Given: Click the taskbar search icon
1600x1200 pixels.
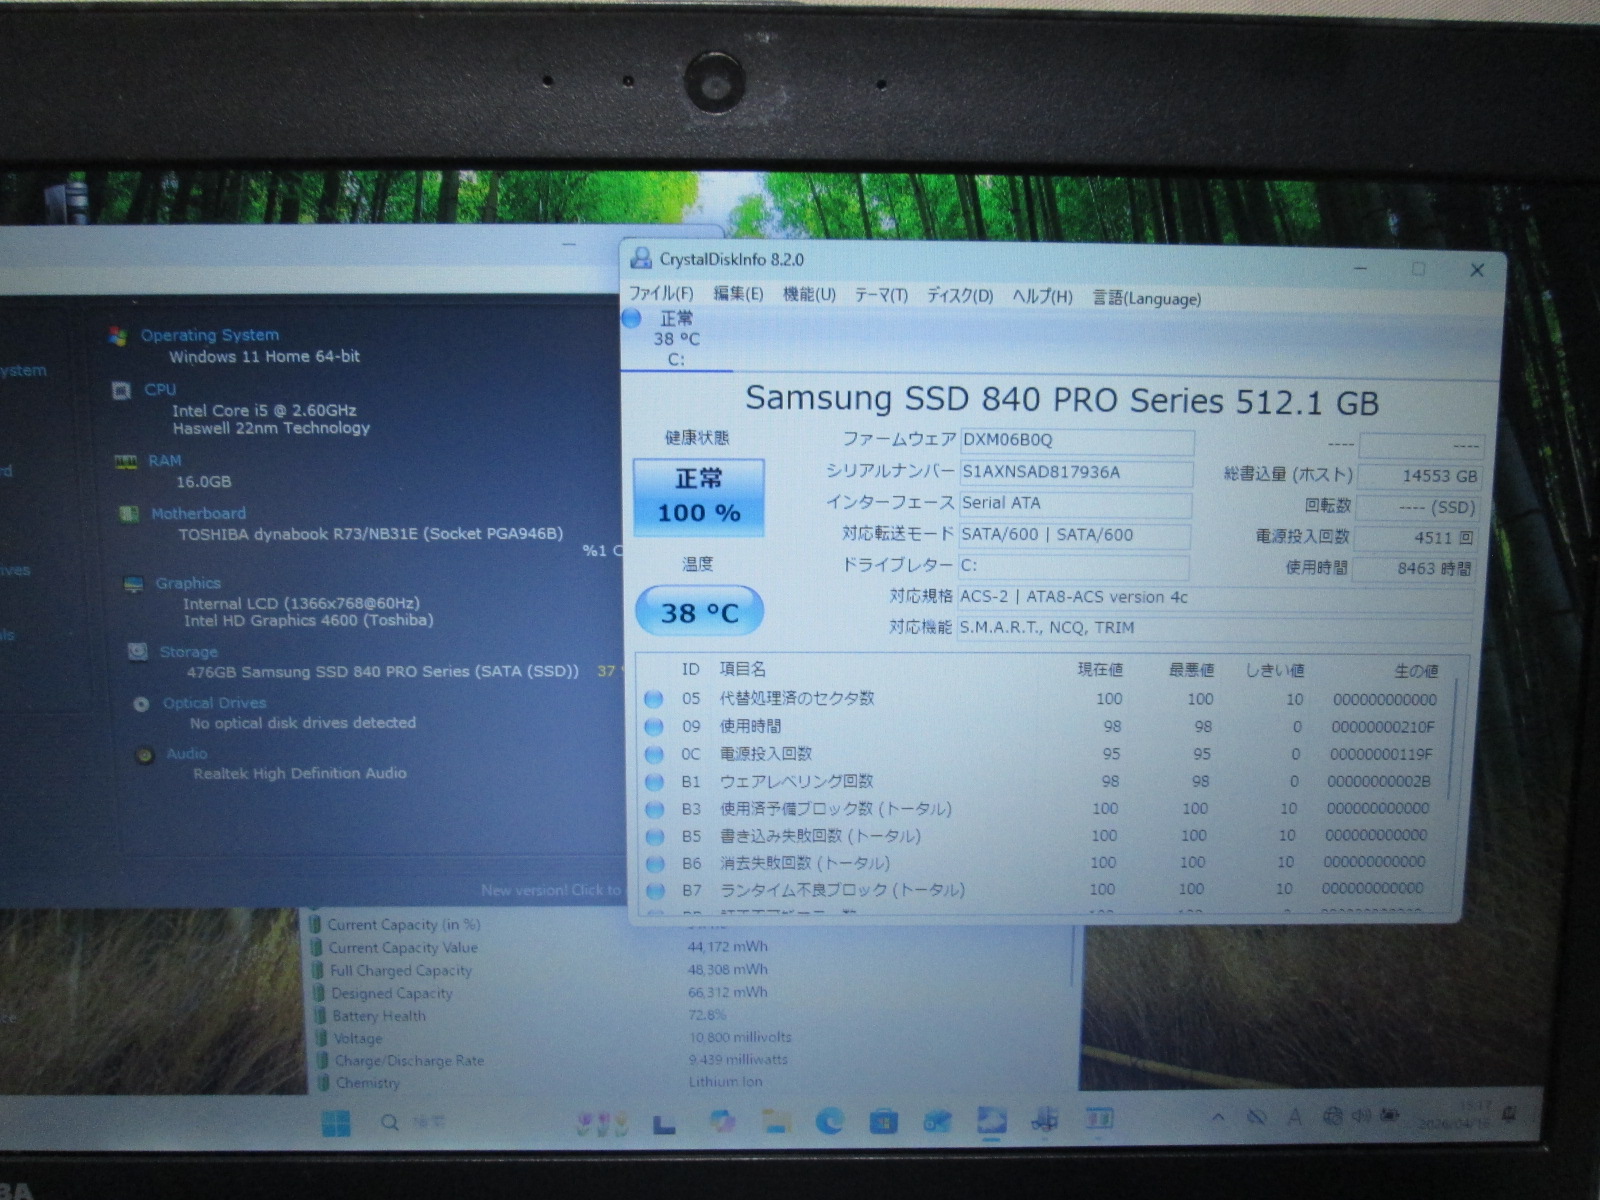Looking at the screenshot, I should (390, 1123).
